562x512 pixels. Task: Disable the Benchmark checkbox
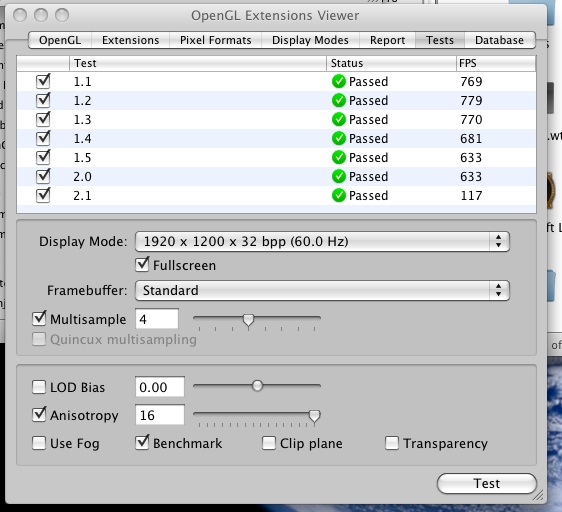[142, 443]
